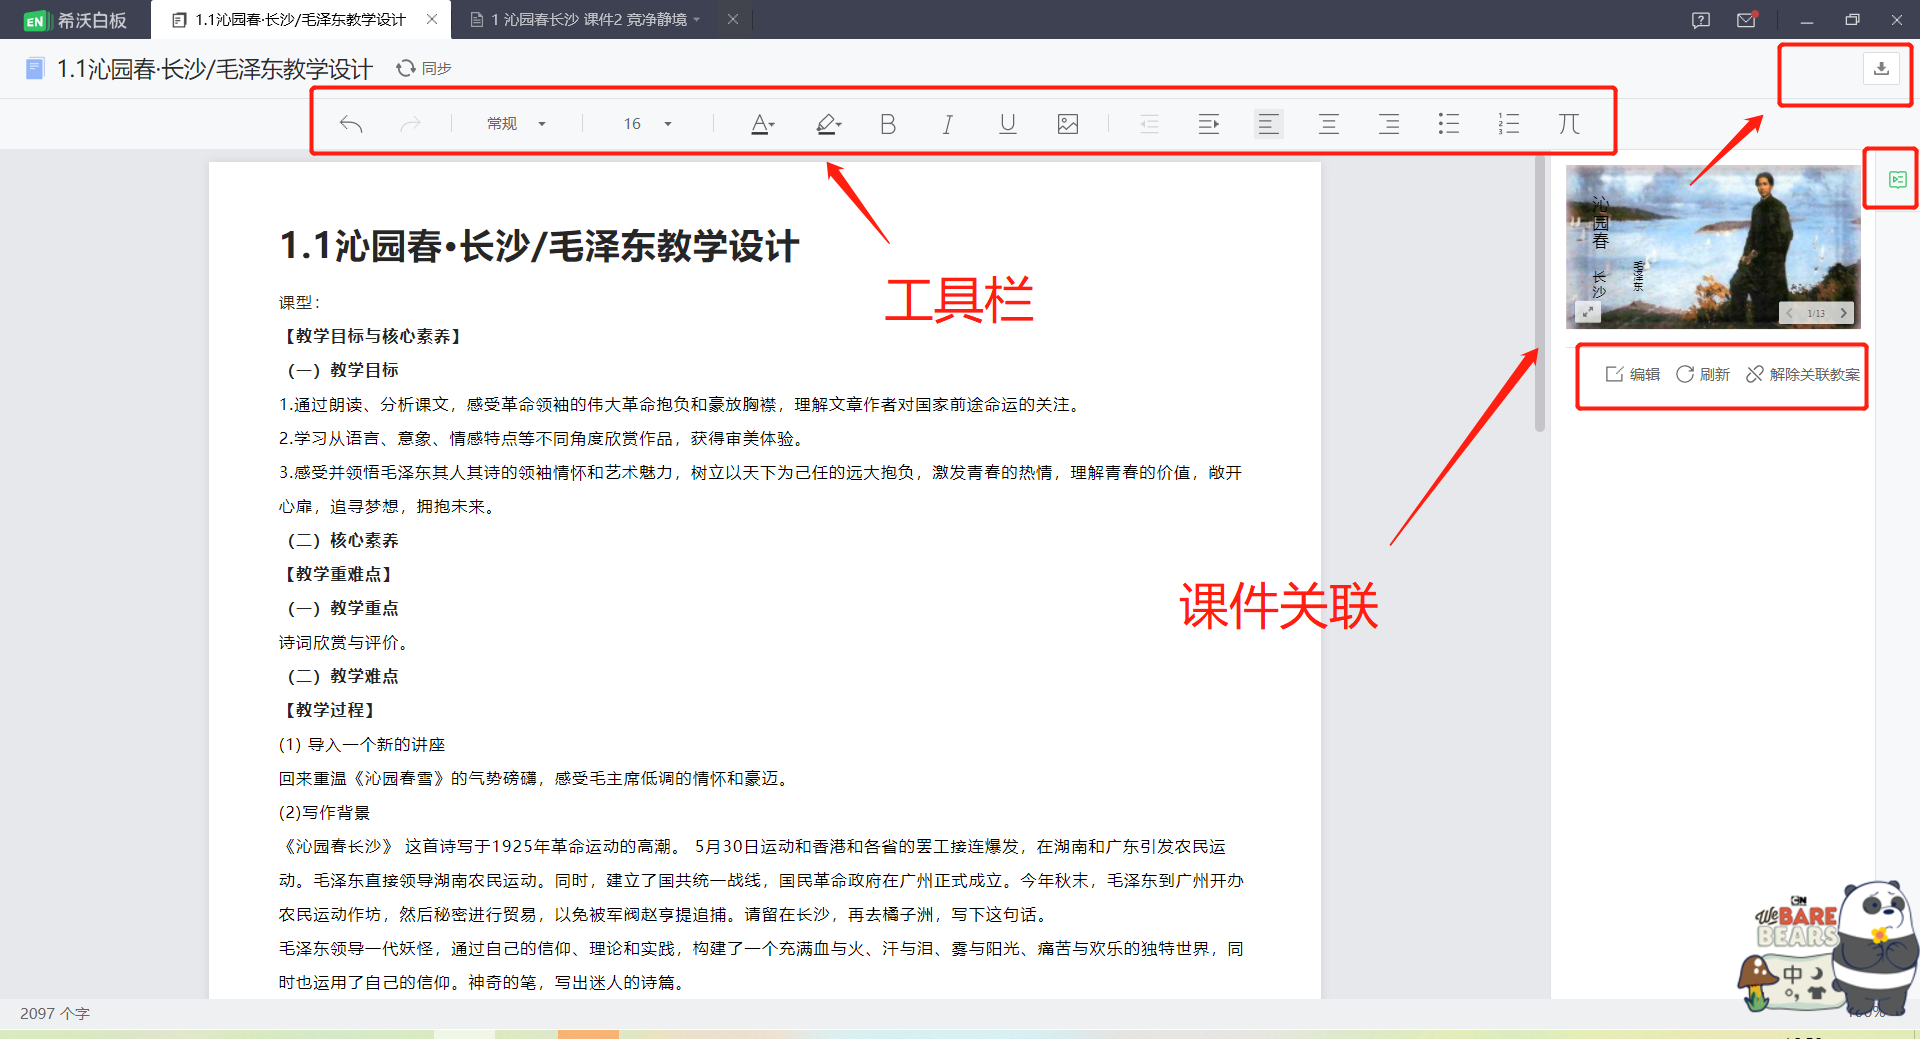Click the (一) 教学重点 subheading

click(x=343, y=608)
